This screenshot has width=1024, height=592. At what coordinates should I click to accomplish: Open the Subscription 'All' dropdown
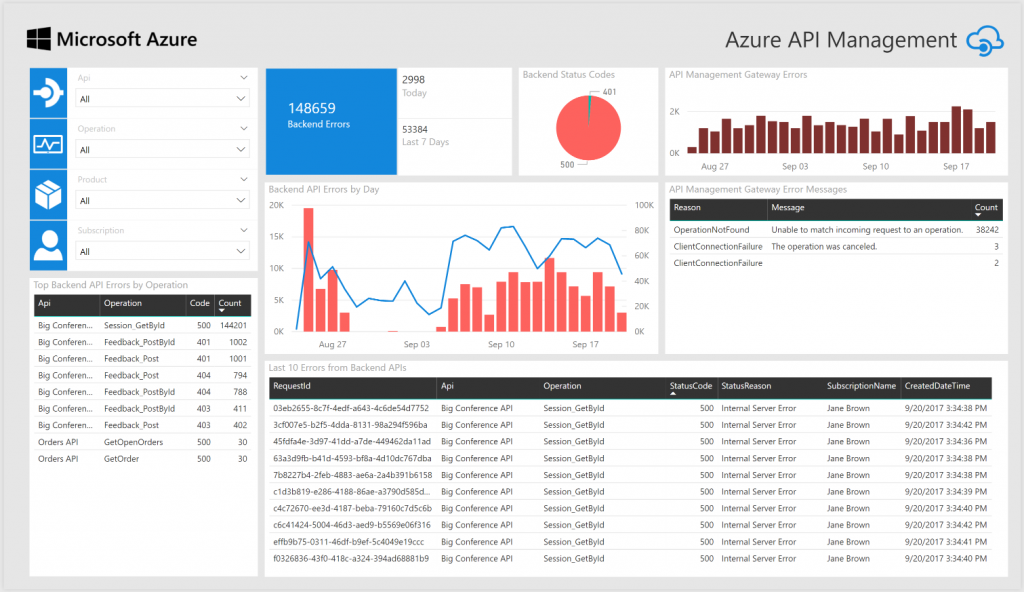tap(162, 252)
